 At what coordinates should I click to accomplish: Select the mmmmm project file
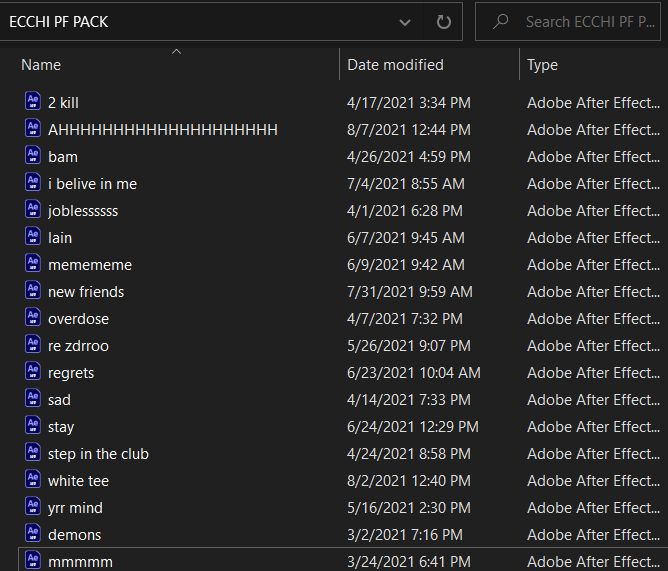(x=80, y=562)
